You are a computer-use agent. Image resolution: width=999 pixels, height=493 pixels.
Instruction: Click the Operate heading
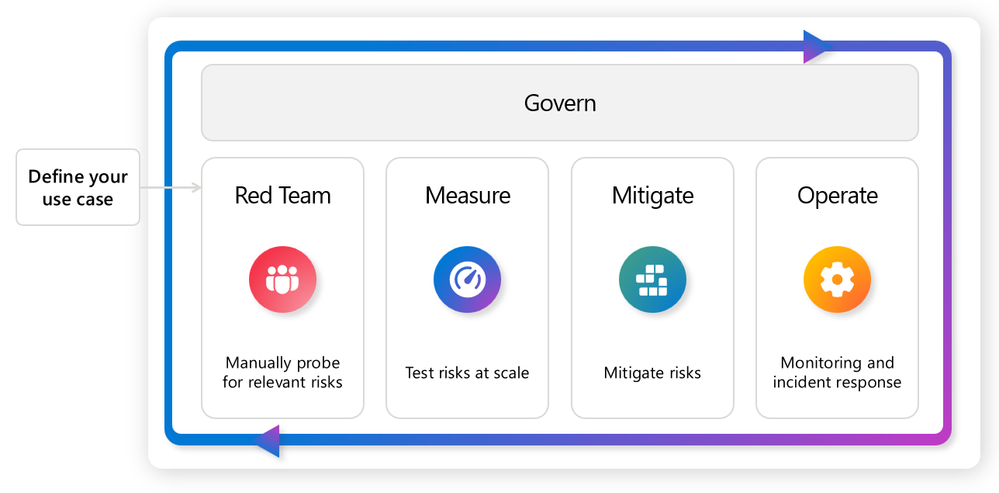837,195
